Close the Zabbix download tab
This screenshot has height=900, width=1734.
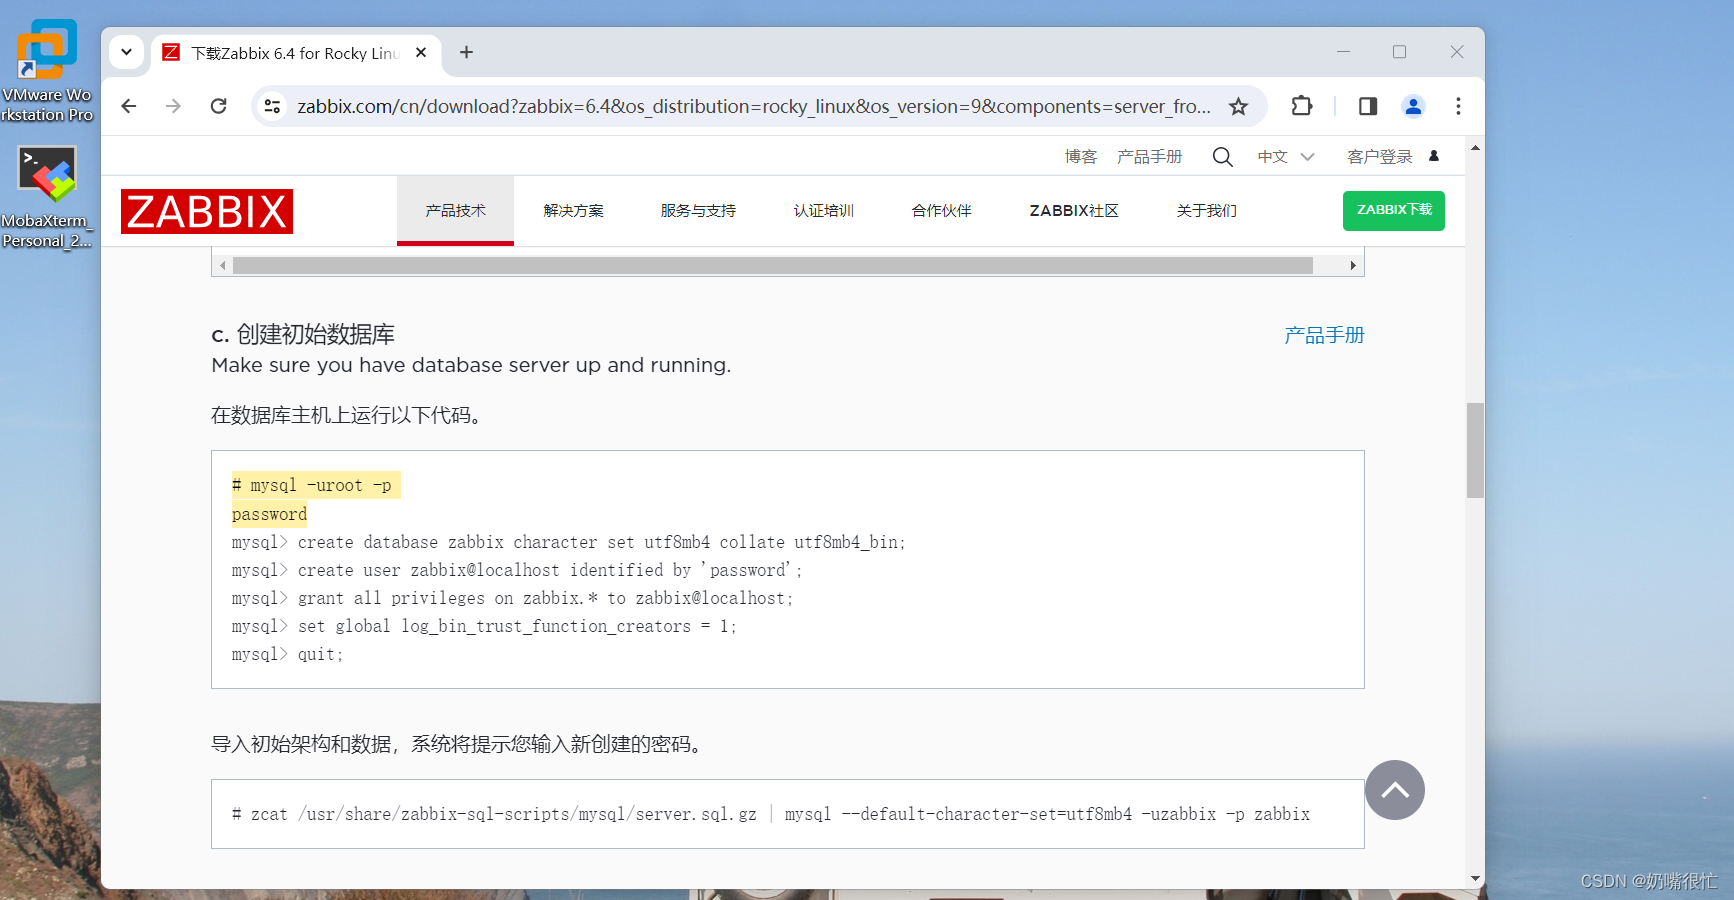tap(421, 52)
